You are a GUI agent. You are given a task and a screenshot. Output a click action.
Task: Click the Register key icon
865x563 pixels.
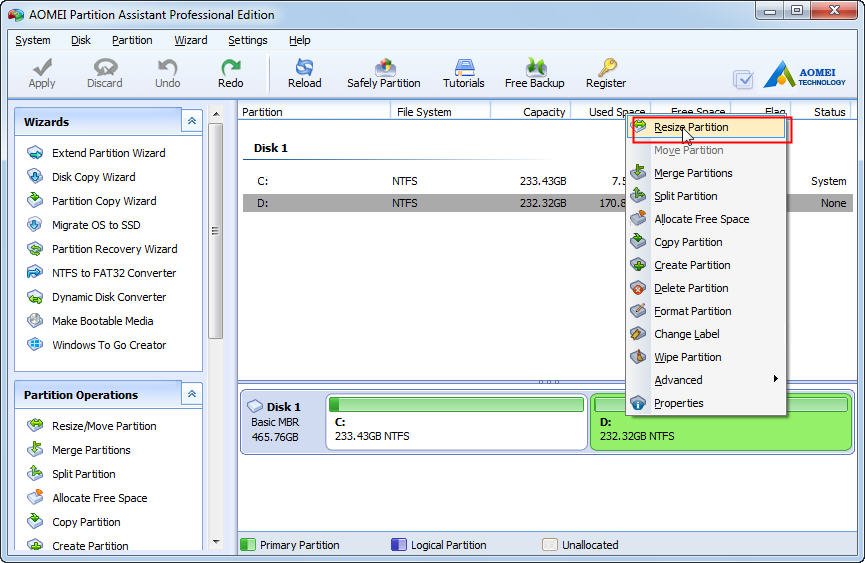607,67
